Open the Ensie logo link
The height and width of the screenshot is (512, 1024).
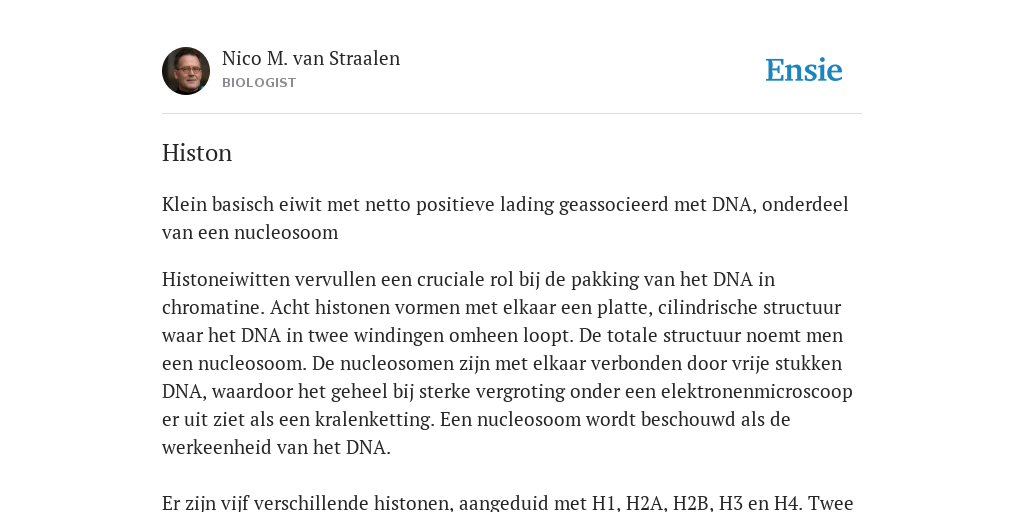tap(804, 70)
